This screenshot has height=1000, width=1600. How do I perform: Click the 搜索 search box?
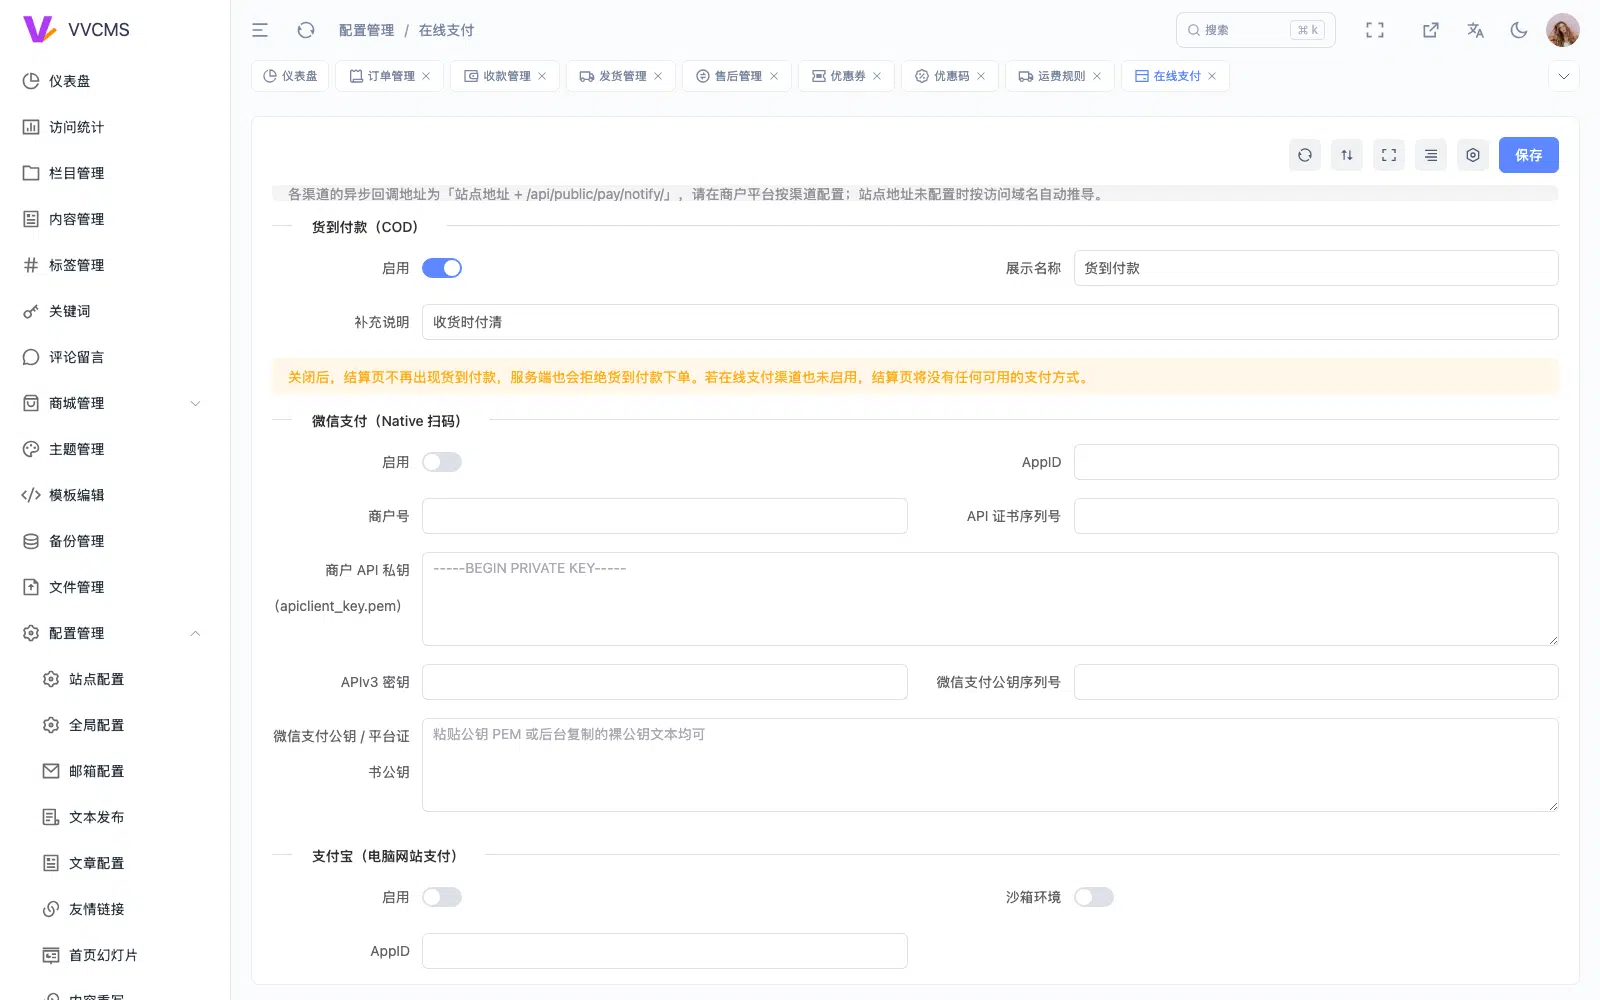(x=1256, y=30)
